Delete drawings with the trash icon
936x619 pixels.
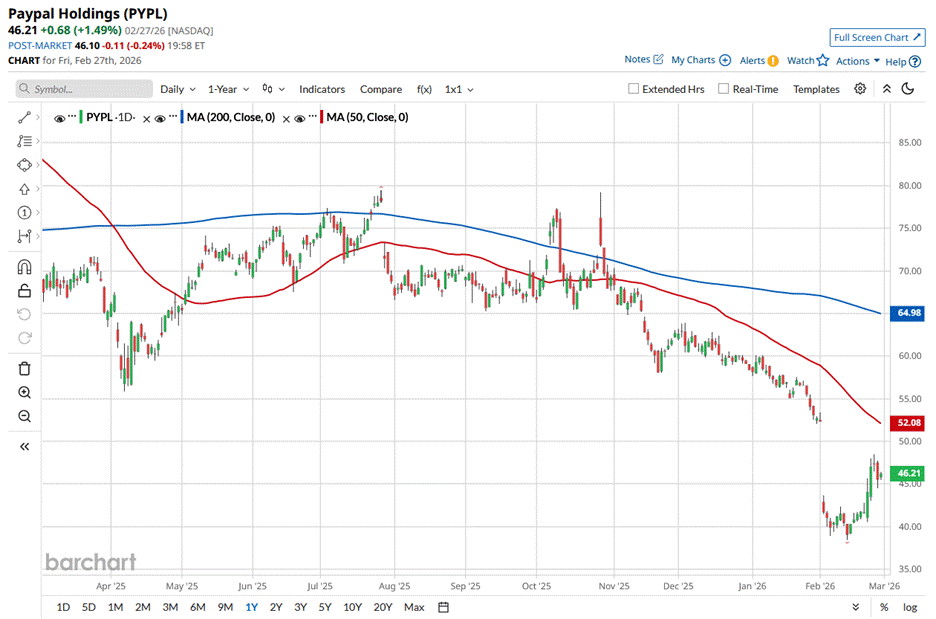tap(24, 369)
